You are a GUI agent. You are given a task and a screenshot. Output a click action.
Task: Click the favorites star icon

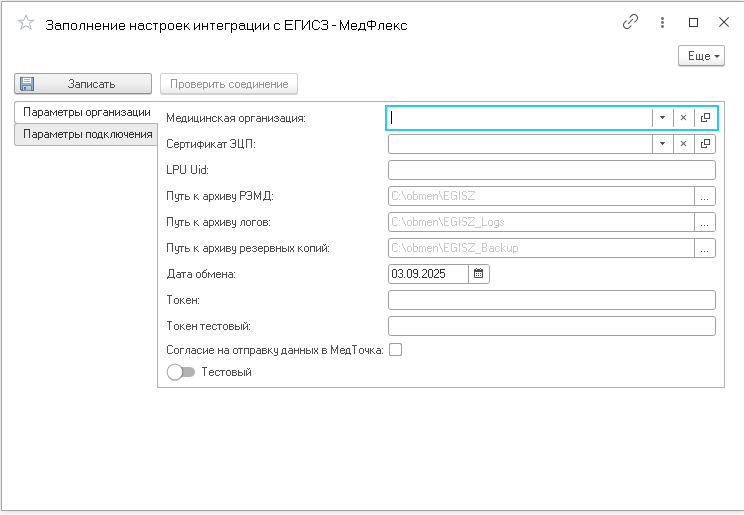coord(26,24)
